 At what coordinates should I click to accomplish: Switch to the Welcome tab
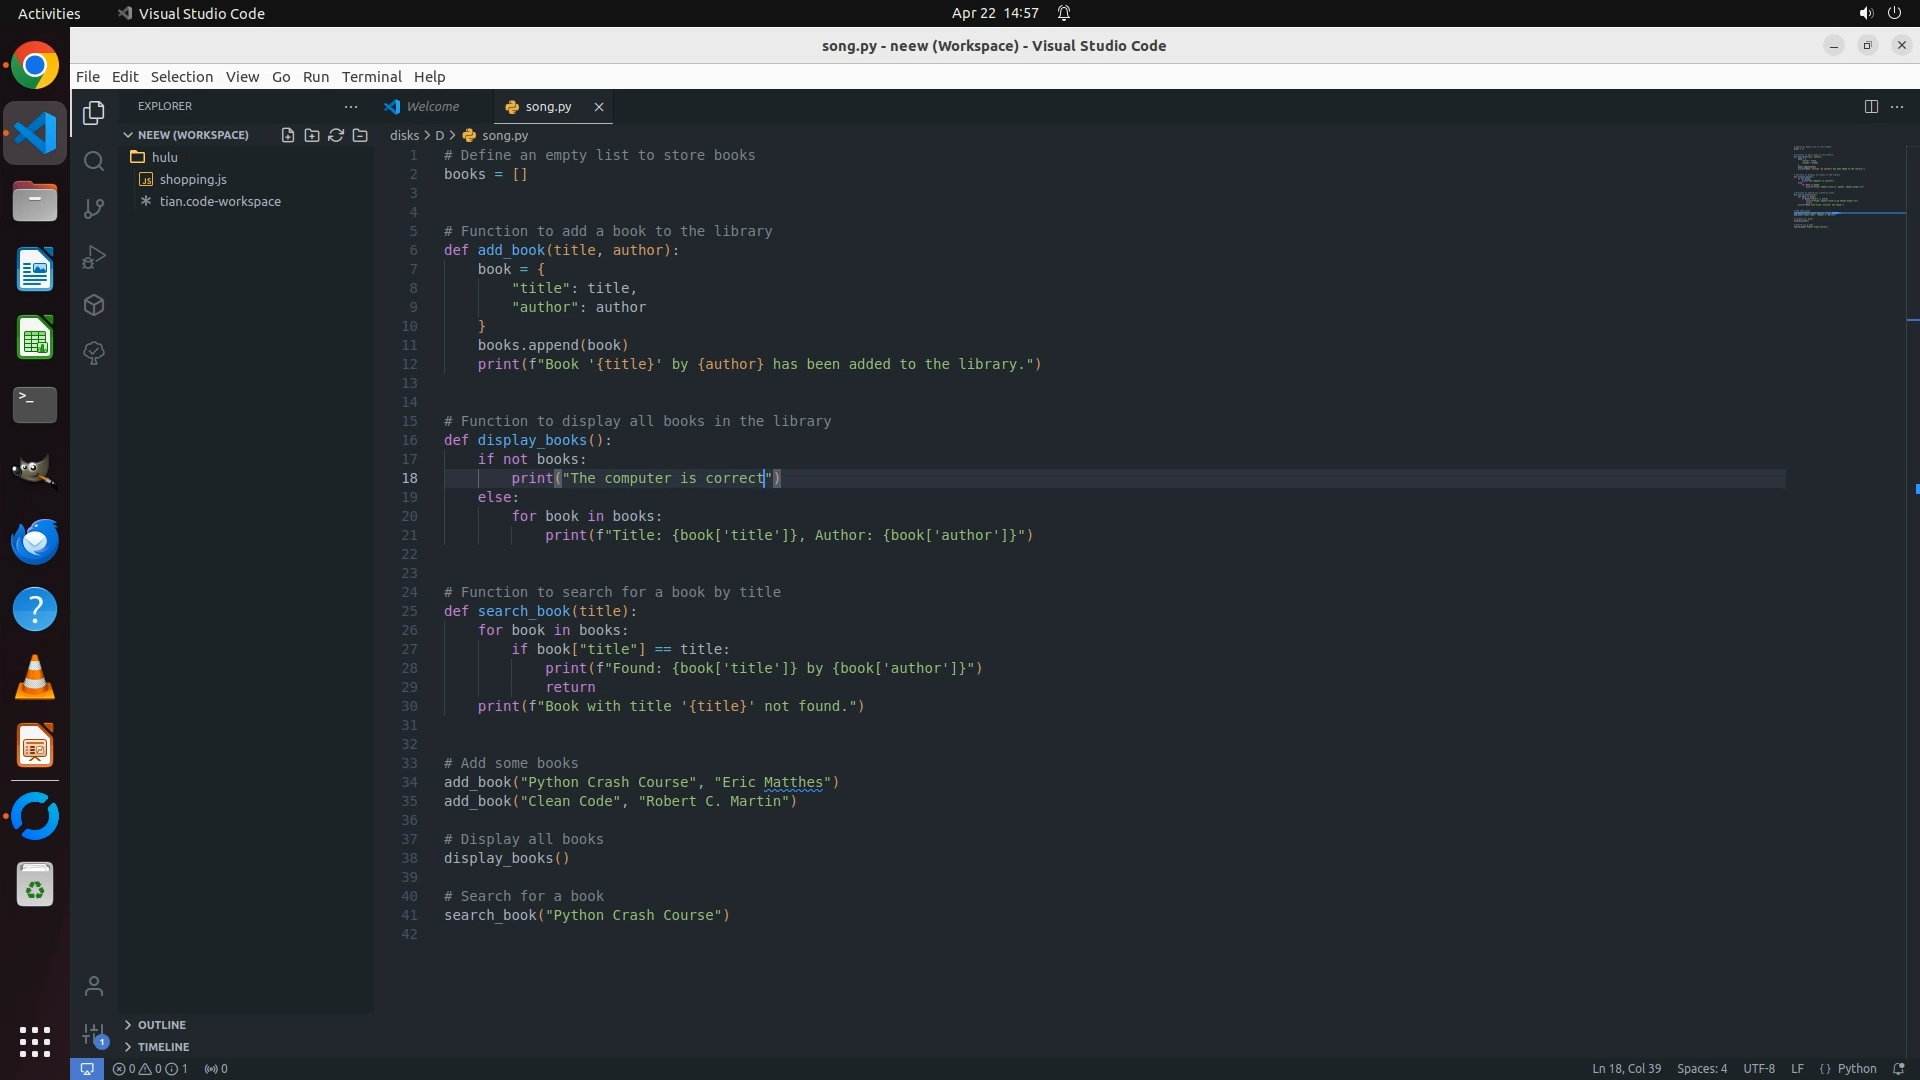432,106
